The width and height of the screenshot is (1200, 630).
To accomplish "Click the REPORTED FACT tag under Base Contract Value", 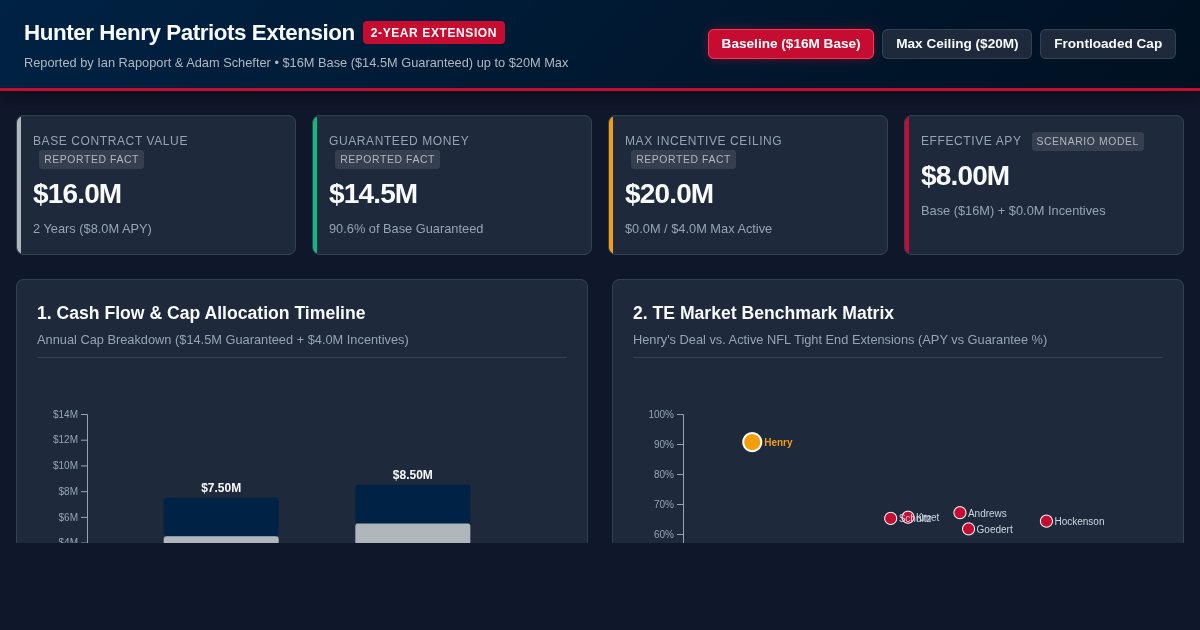I will coord(91,159).
